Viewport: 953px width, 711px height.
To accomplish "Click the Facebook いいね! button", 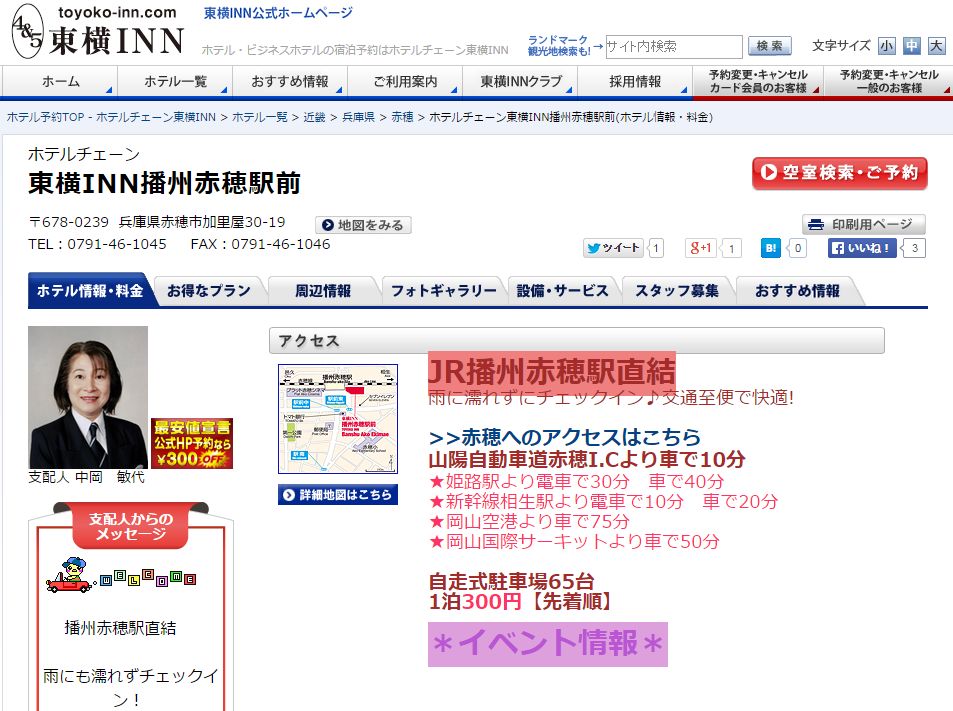I will tap(862, 248).
